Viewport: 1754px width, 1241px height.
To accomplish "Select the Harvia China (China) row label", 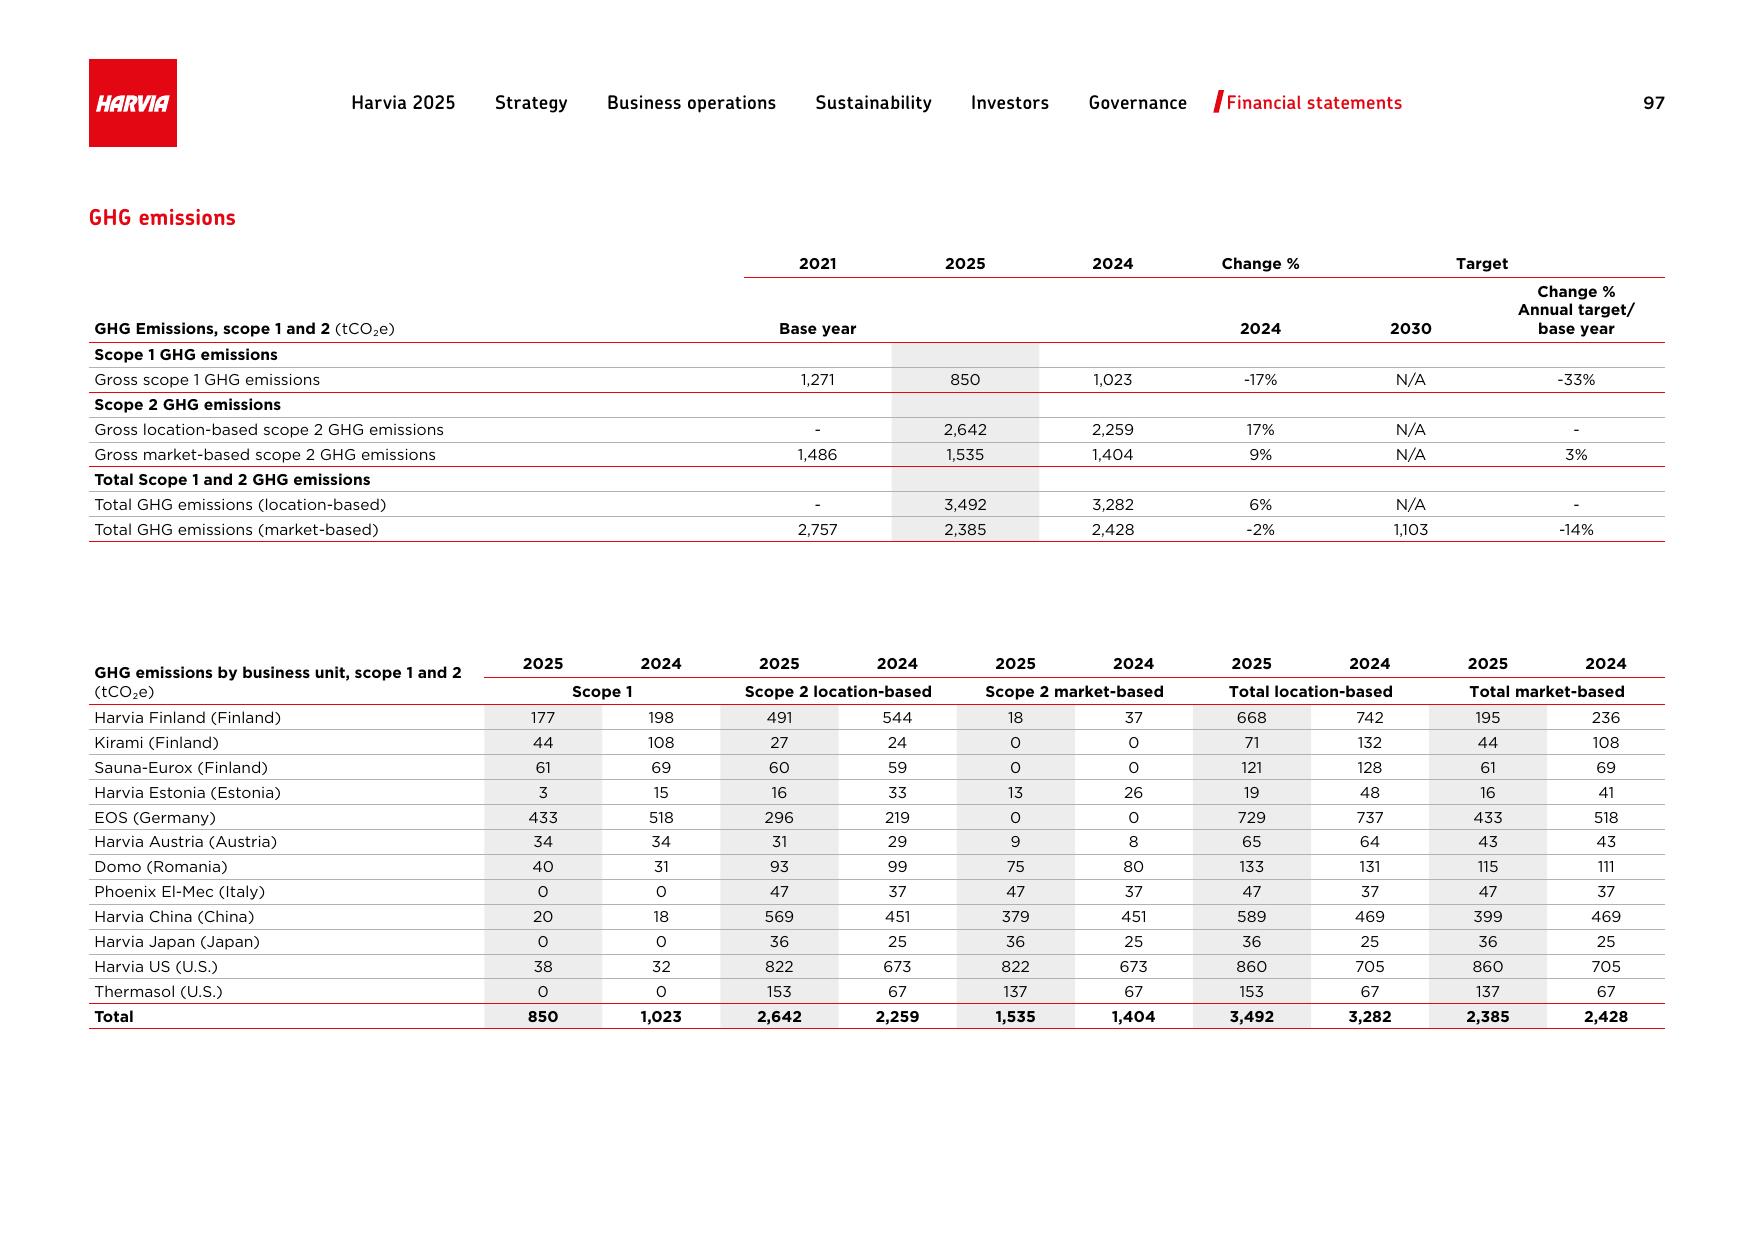I will (x=174, y=917).
